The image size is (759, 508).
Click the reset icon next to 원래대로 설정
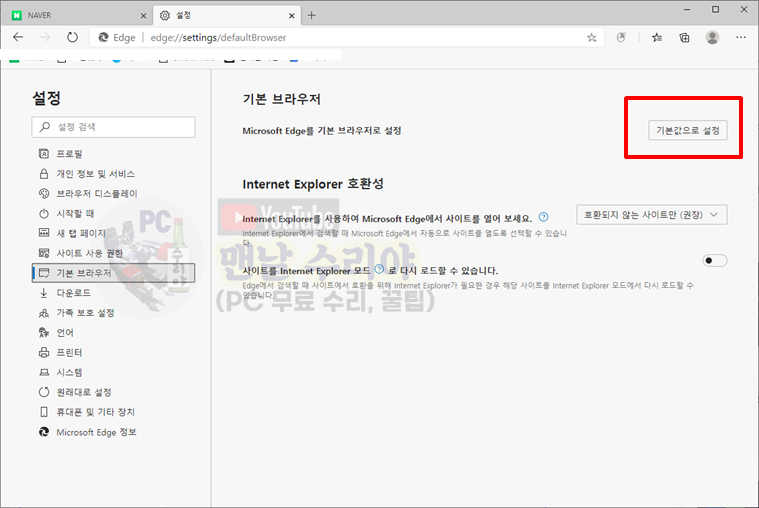pos(44,392)
